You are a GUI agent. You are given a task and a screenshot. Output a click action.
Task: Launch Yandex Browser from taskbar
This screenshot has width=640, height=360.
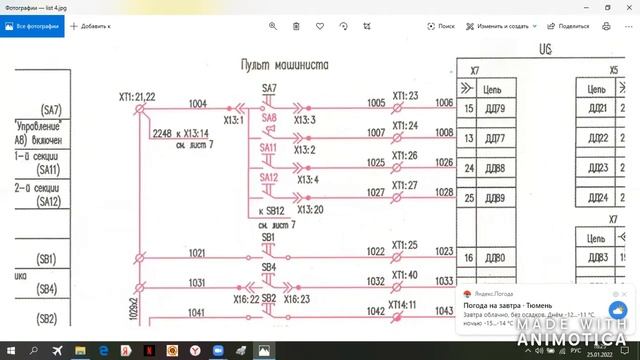195,351
